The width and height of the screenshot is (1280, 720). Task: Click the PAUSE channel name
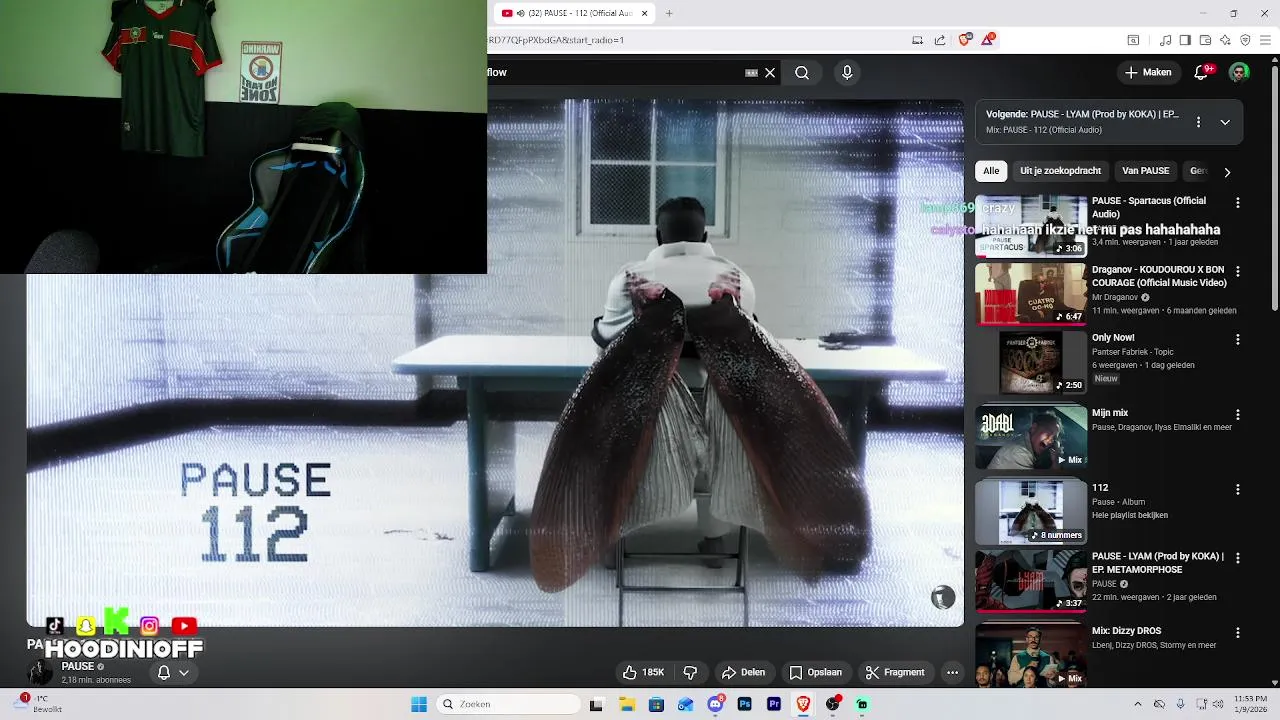point(78,666)
